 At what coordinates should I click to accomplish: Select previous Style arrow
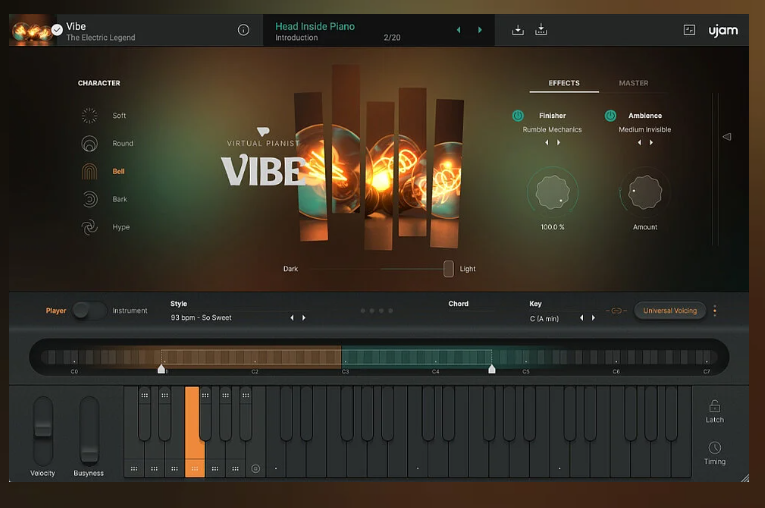[292, 318]
